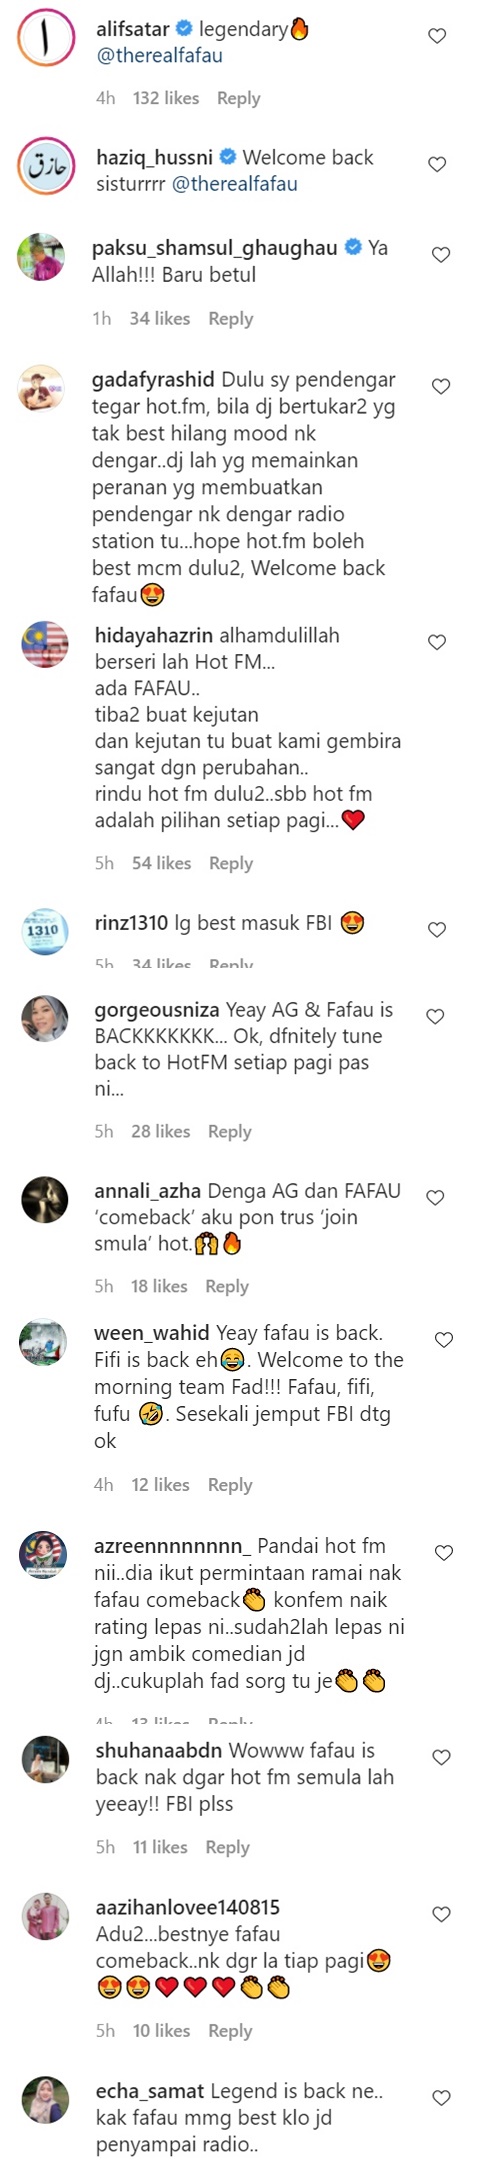View 132 likes on alifsatar's comment
482x2178 pixels.
(x=166, y=98)
